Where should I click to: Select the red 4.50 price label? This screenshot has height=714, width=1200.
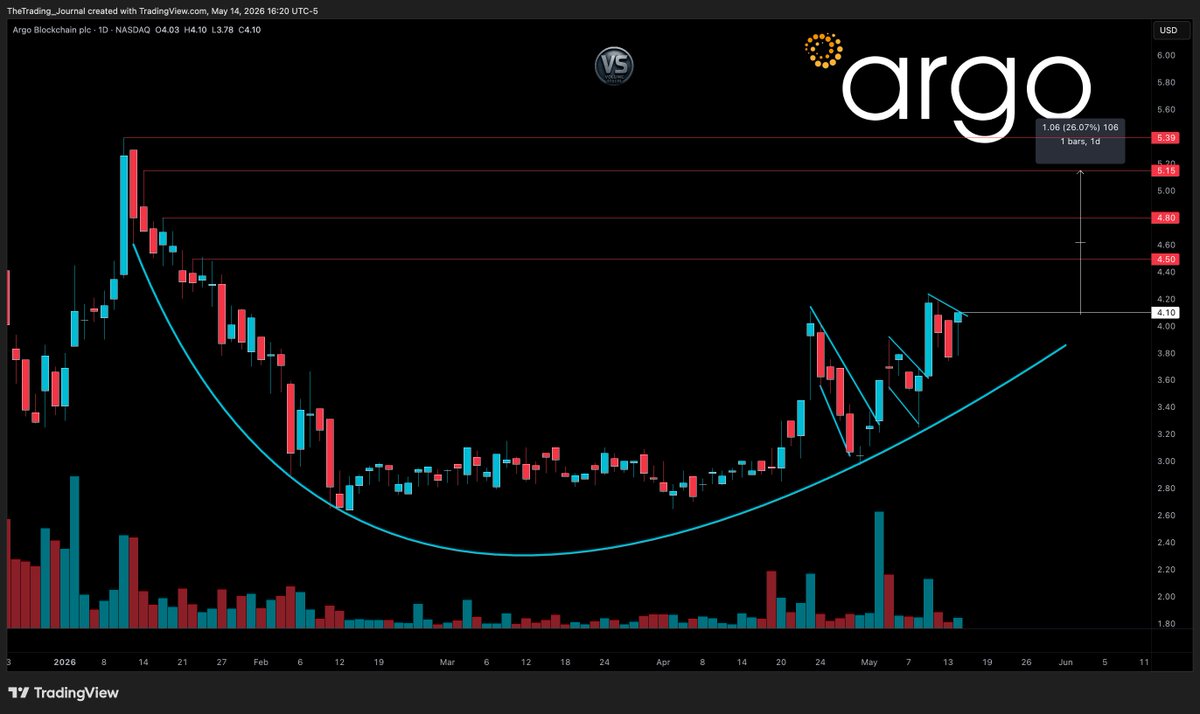[1166, 259]
